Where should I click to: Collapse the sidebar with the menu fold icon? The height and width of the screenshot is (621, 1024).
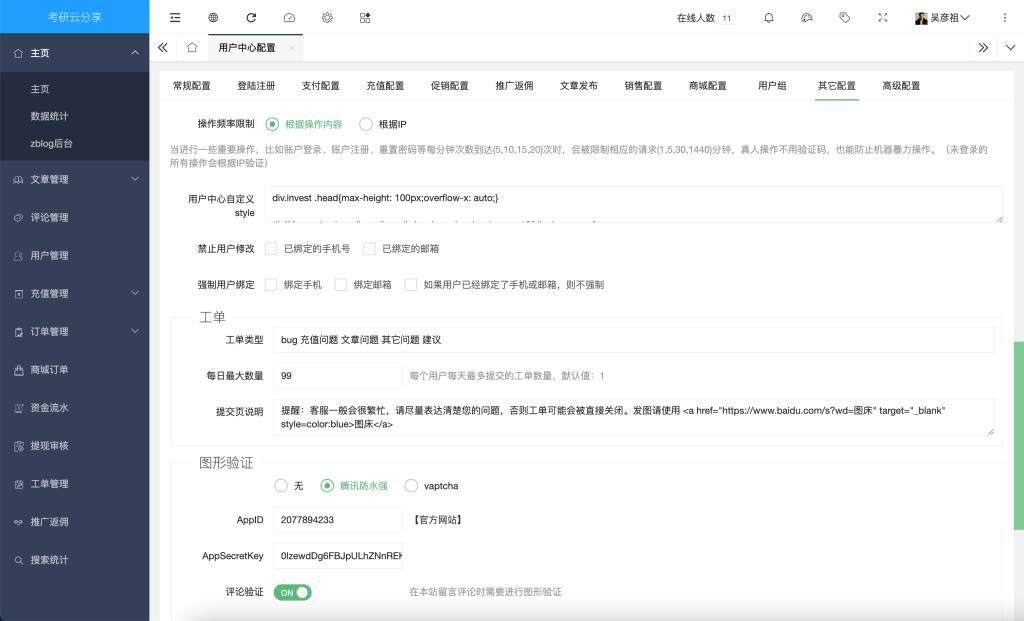(x=175, y=18)
